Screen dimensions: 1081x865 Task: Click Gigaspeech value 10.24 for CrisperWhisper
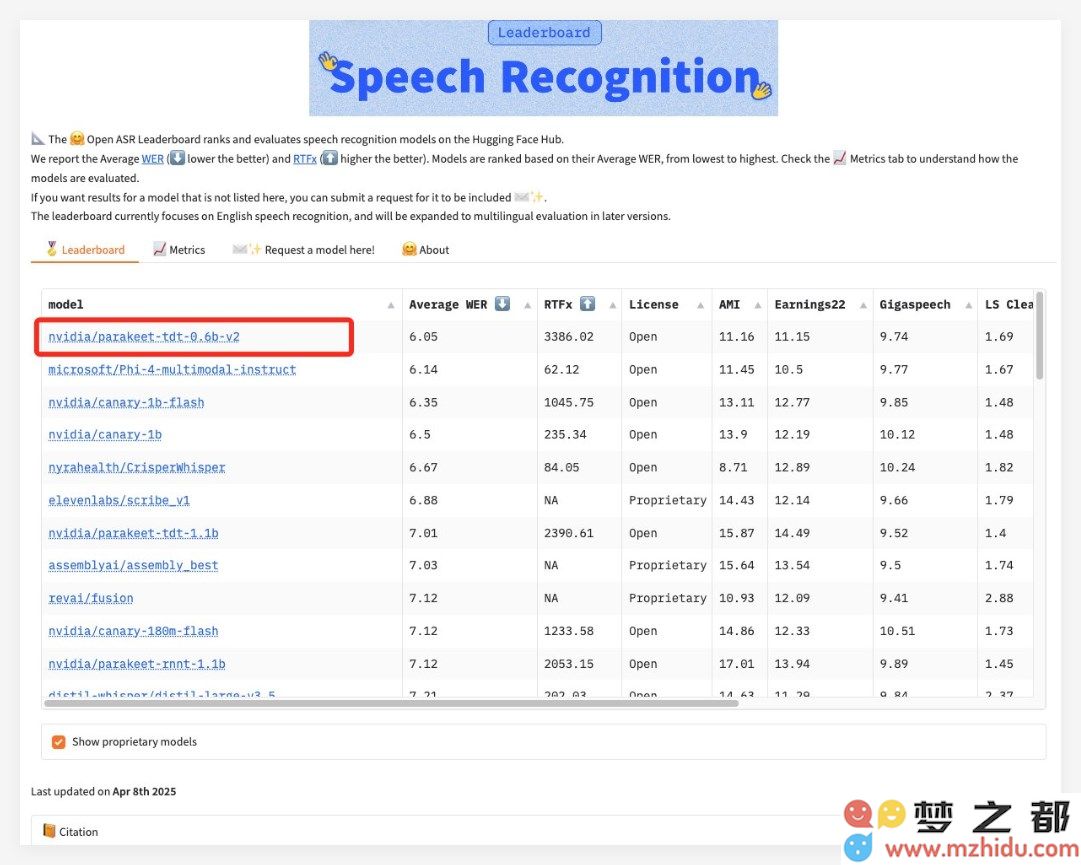click(897, 467)
